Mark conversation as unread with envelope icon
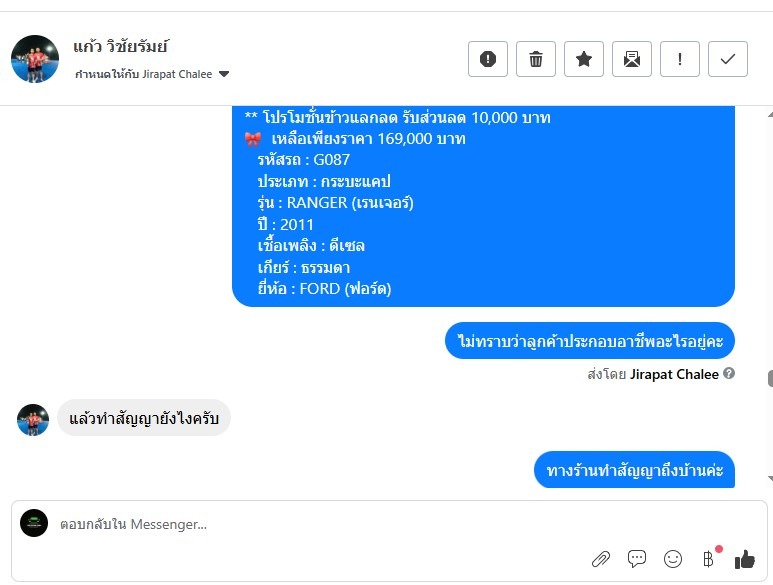This screenshot has width=773, height=585. click(632, 59)
